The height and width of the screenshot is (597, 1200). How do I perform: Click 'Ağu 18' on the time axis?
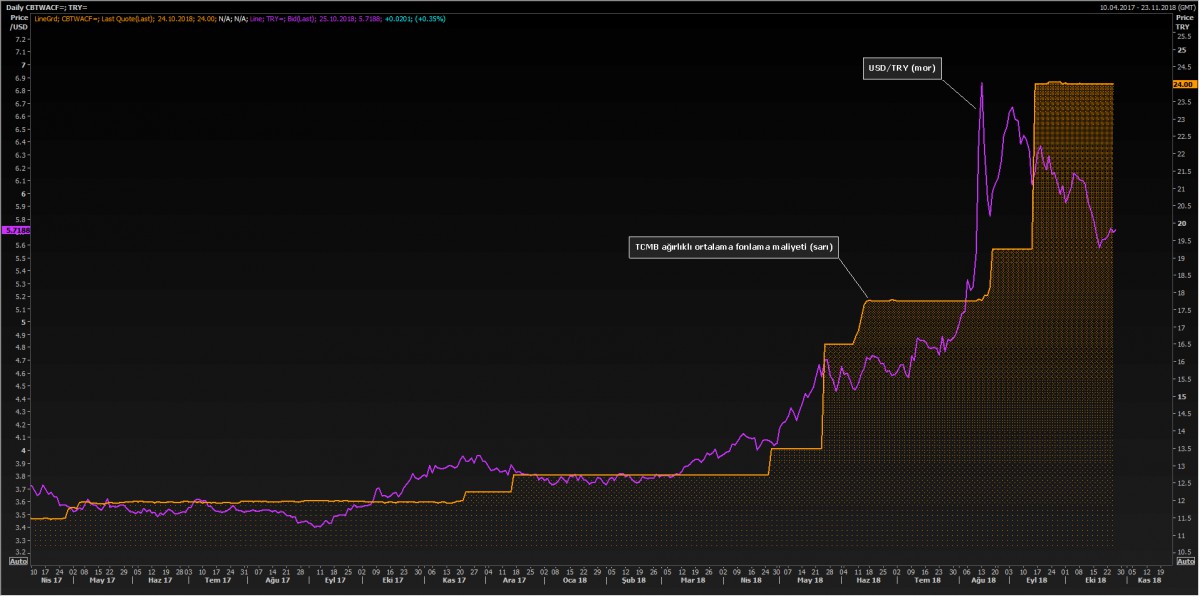(x=981, y=580)
